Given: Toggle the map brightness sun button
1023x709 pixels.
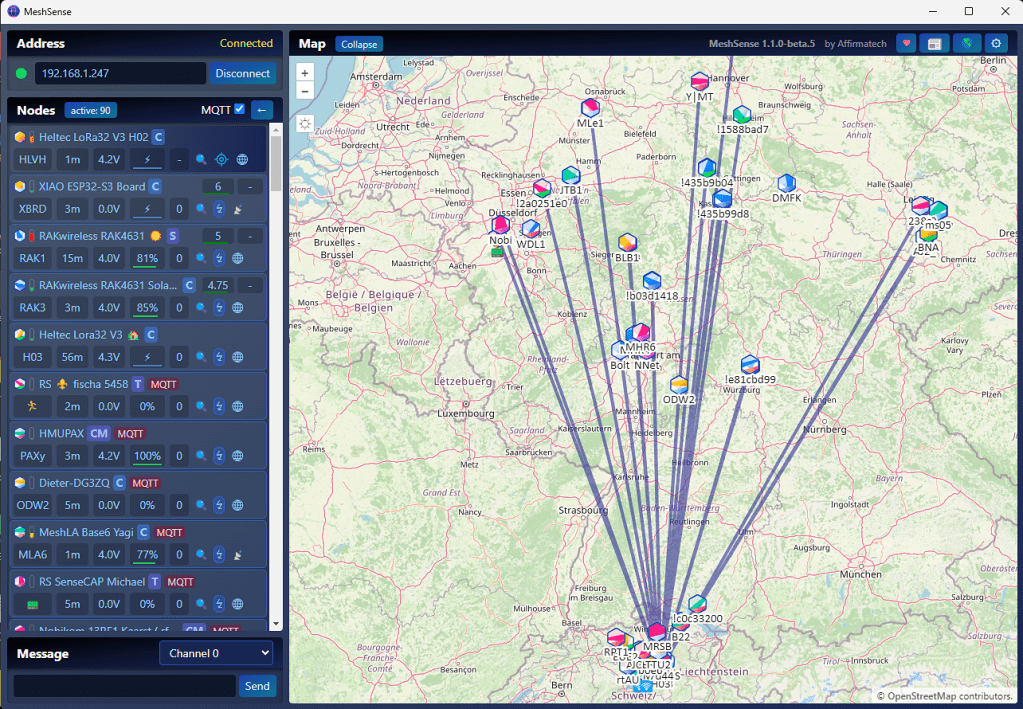Looking at the screenshot, I should 305,124.
